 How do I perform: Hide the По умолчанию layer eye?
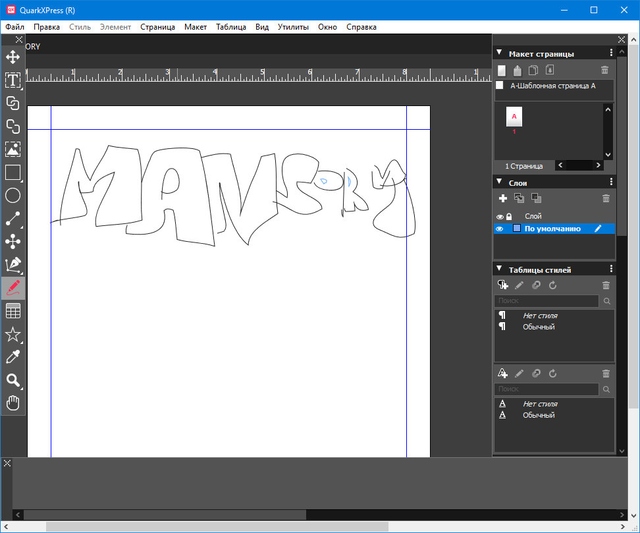click(x=500, y=229)
